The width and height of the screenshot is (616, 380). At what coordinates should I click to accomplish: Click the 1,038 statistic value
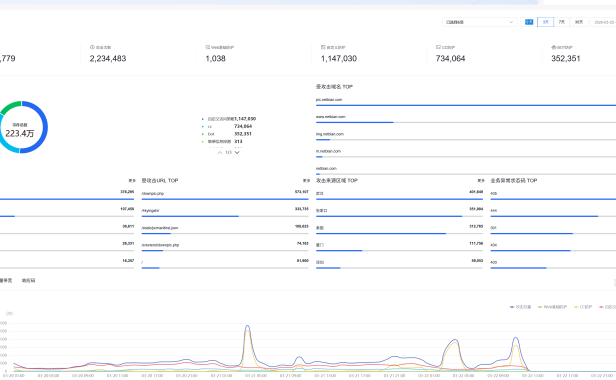[215, 59]
